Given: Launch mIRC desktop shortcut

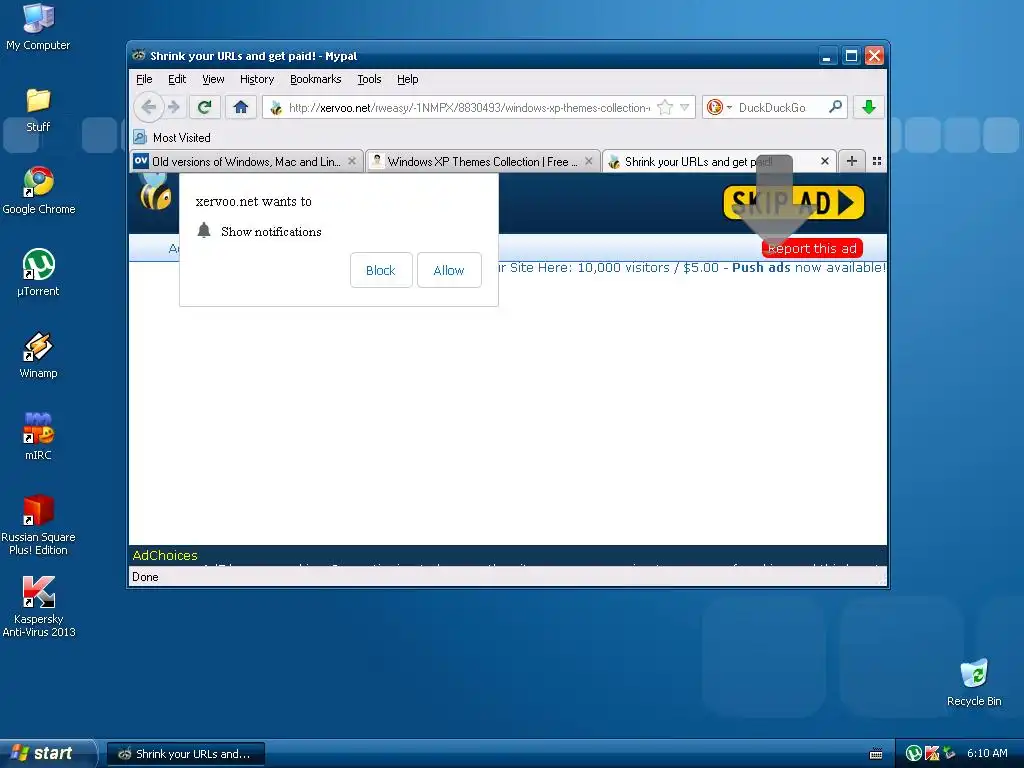Looking at the screenshot, I should (38, 436).
